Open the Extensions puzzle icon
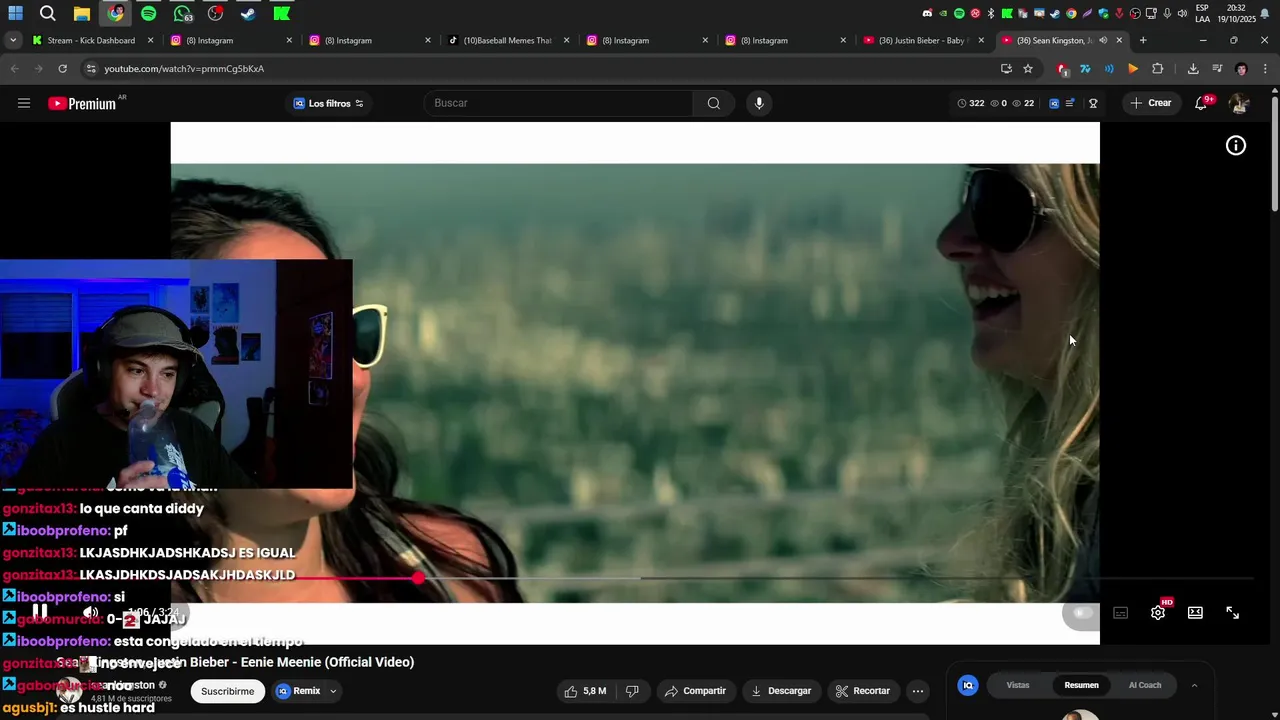The width and height of the screenshot is (1280, 720). point(1158,69)
